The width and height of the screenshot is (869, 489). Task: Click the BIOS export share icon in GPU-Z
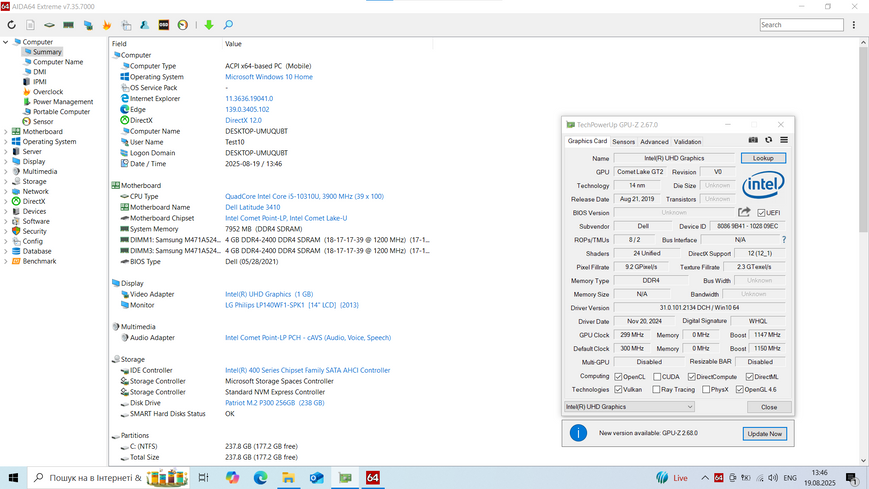[744, 212]
